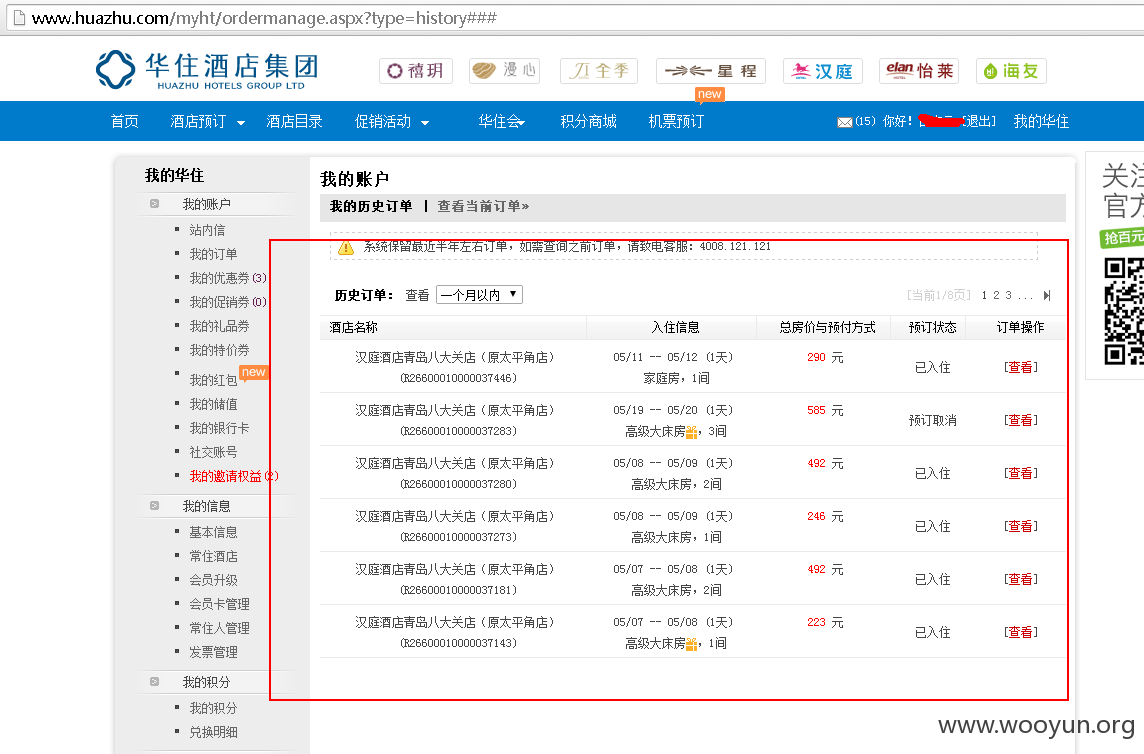Open the elan 怡莱 brand logo
The image size is (1144, 754).
pyautogui.click(x=919, y=71)
